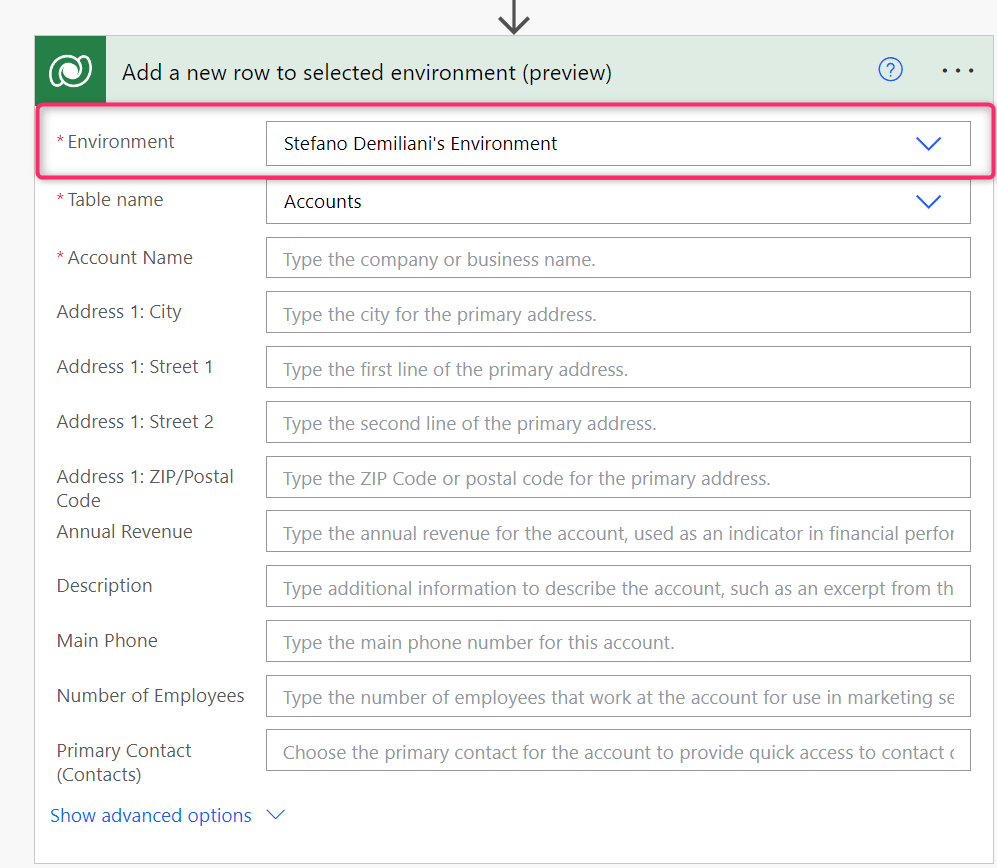
Task: Click the chevron beside Show advanced options
Action: tap(276, 815)
